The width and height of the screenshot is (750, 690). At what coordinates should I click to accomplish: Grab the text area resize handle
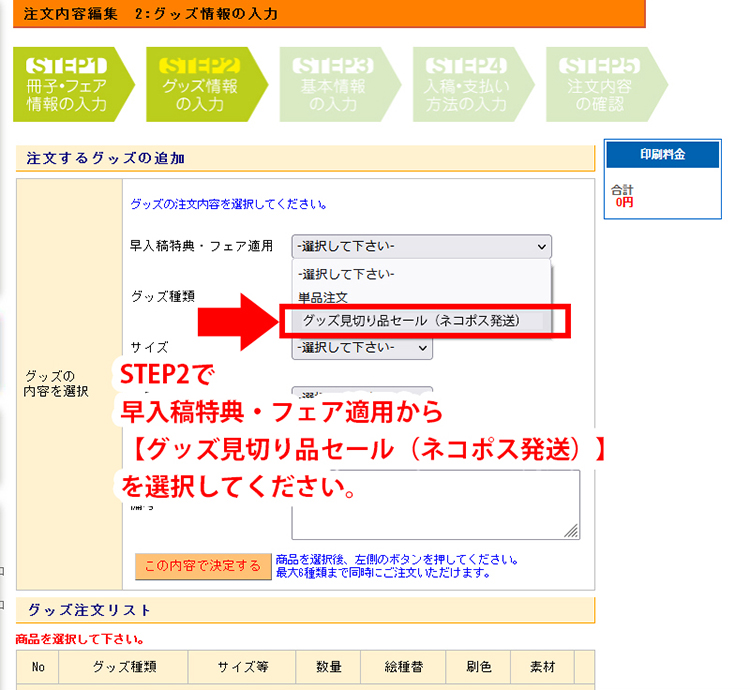[x=572, y=533]
